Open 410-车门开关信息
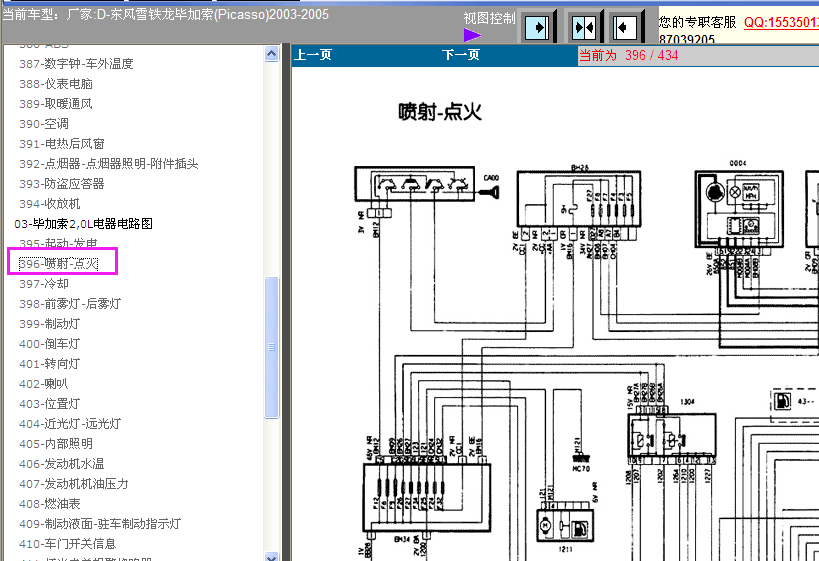The height and width of the screenshot is (561, 819). click(x=67, y=544)
